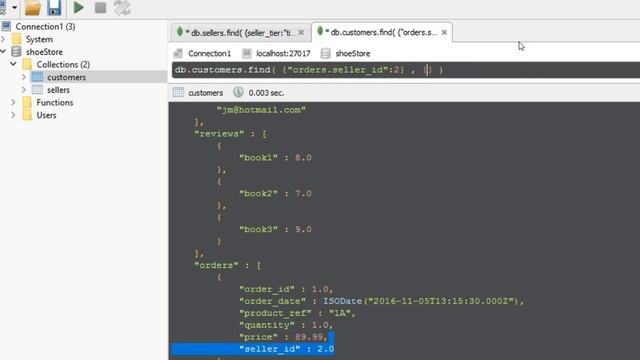Click the 0.003 sec. timing label
The width and height of the screenshot is (640, 360).
266,93
